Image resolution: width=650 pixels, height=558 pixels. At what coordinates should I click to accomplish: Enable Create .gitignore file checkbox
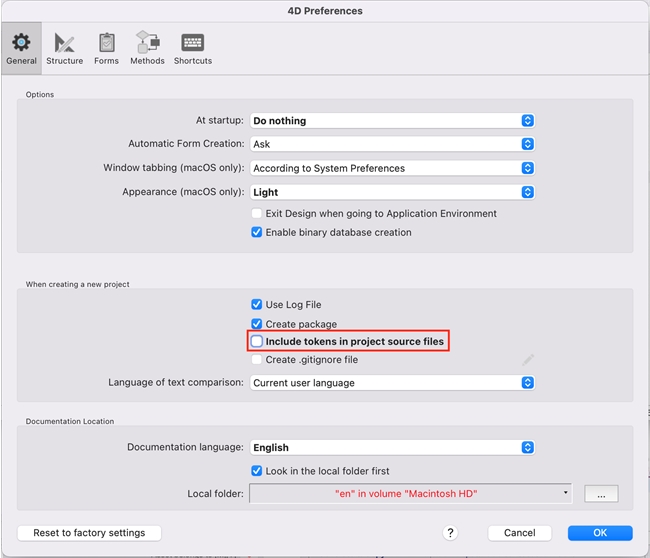(258, 360)
